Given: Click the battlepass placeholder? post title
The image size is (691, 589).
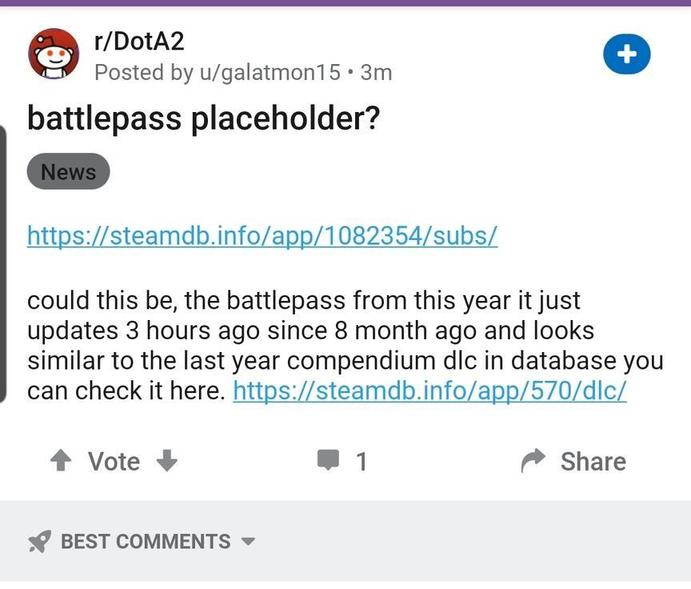Looking at the screenshot, I should [x=203, y=119].
